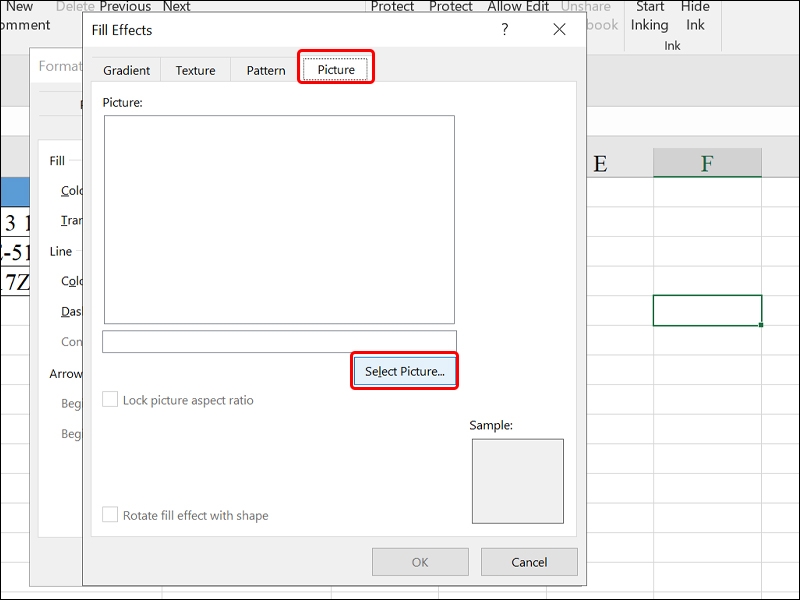This screenshot has width=800, height=600.
Task: Open Fill Effects help question mark
Action: 505,29
